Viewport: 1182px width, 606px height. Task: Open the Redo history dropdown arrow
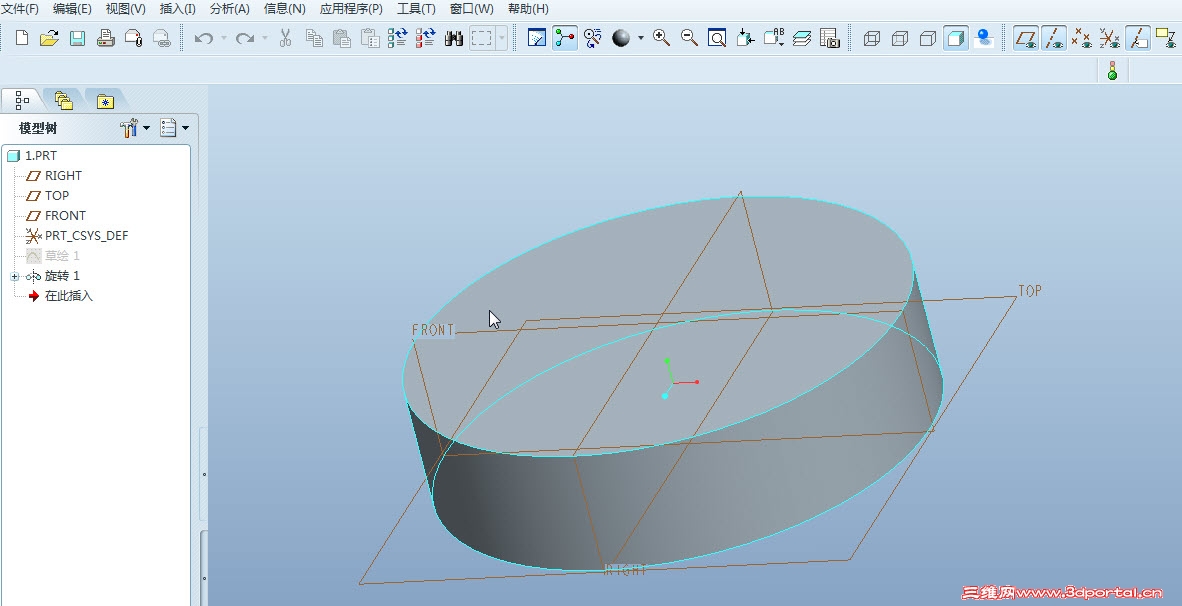(265, 38)
